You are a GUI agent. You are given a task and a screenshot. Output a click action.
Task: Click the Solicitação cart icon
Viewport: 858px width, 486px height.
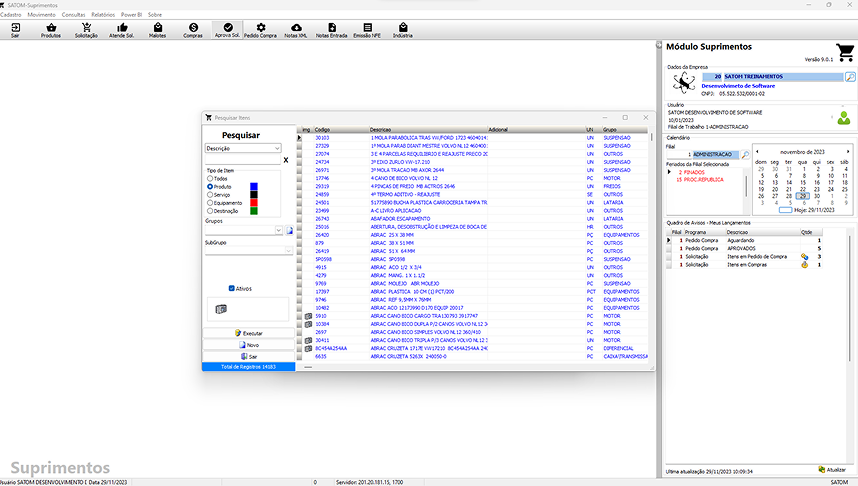pyautogui.click(x=86, y=30)
